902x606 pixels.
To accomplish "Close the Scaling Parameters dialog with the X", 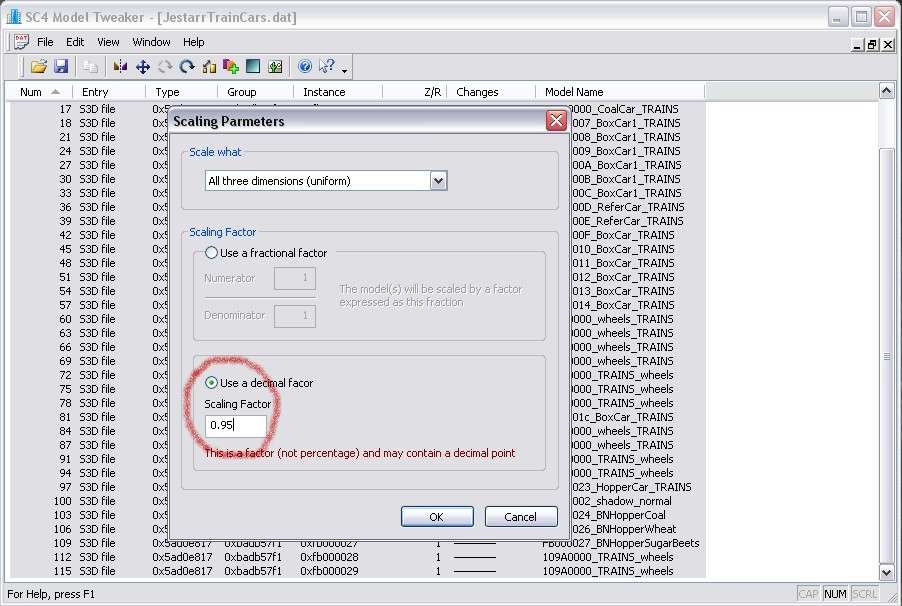I will pos(556,121).
